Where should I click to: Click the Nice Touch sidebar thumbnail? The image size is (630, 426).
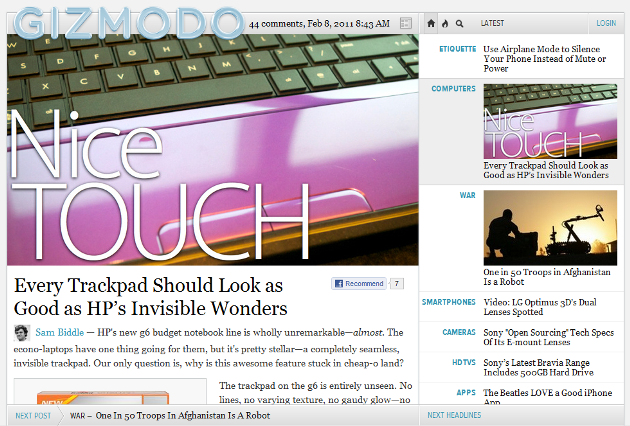coord(550,121)
